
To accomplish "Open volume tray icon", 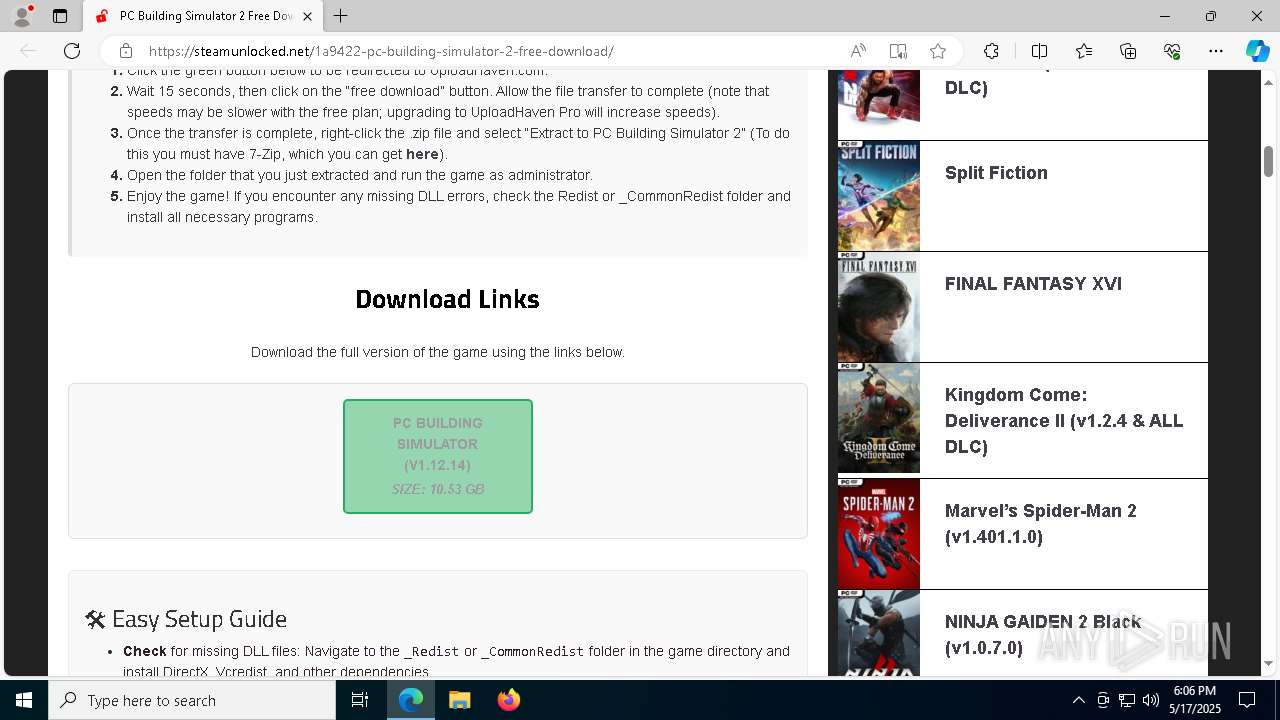I will coord(1150,700).
